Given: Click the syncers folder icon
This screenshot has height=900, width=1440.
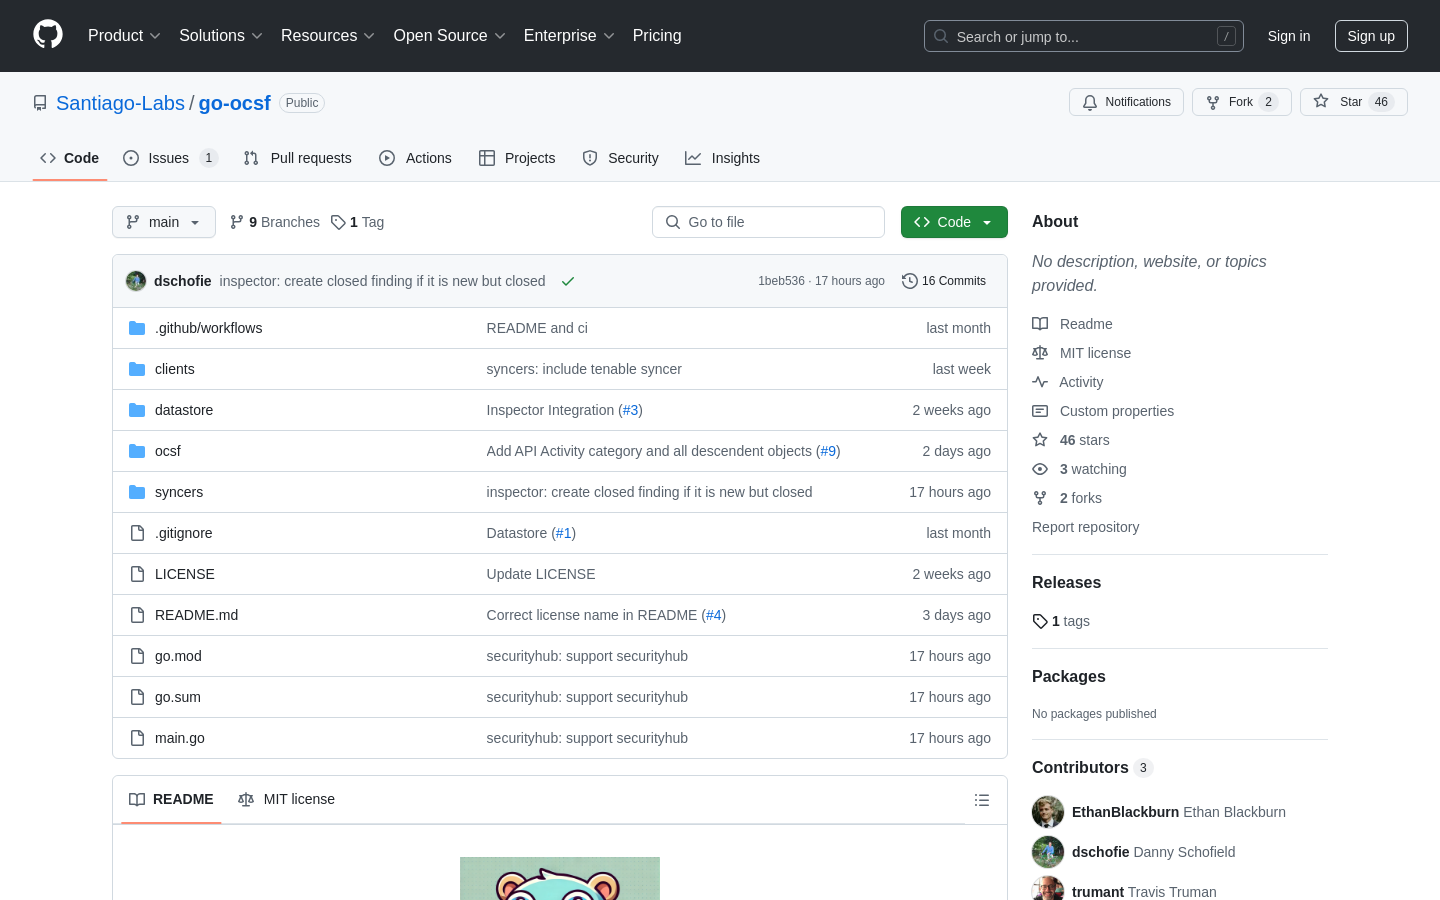Looking at the screenshot, I should coord(137,492).
